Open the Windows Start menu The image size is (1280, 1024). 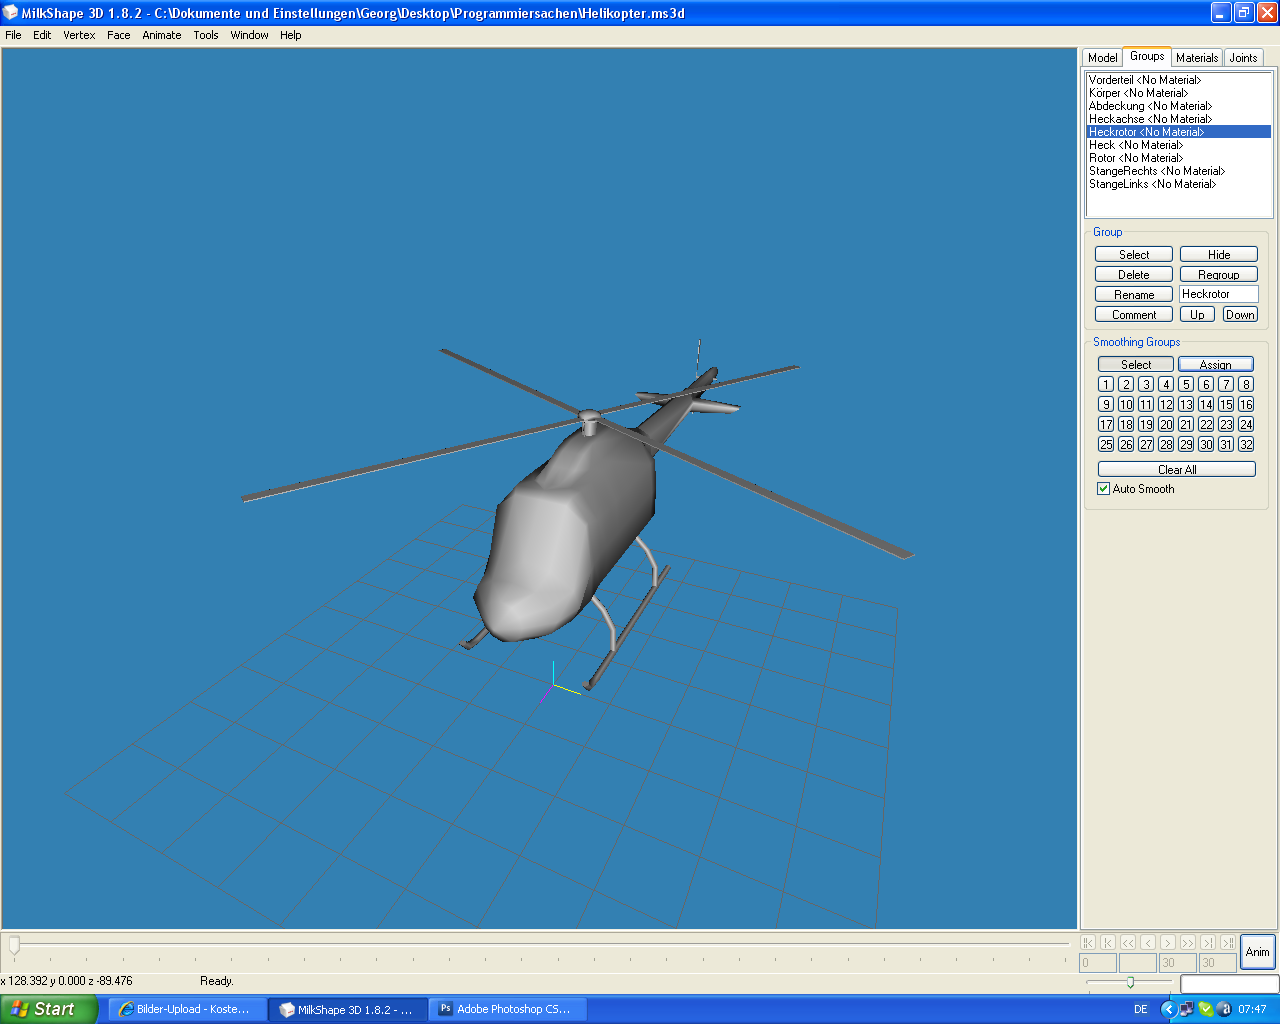[48, 1009]
